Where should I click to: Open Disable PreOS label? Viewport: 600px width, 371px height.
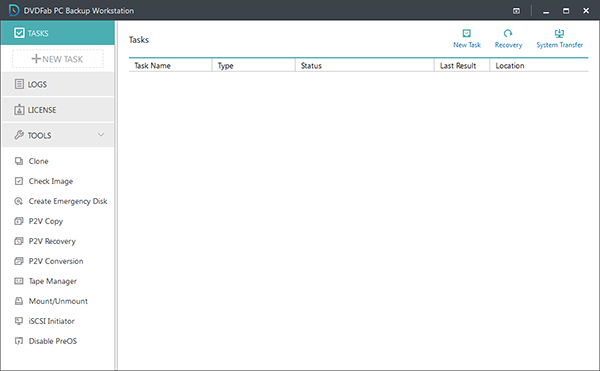53,341
